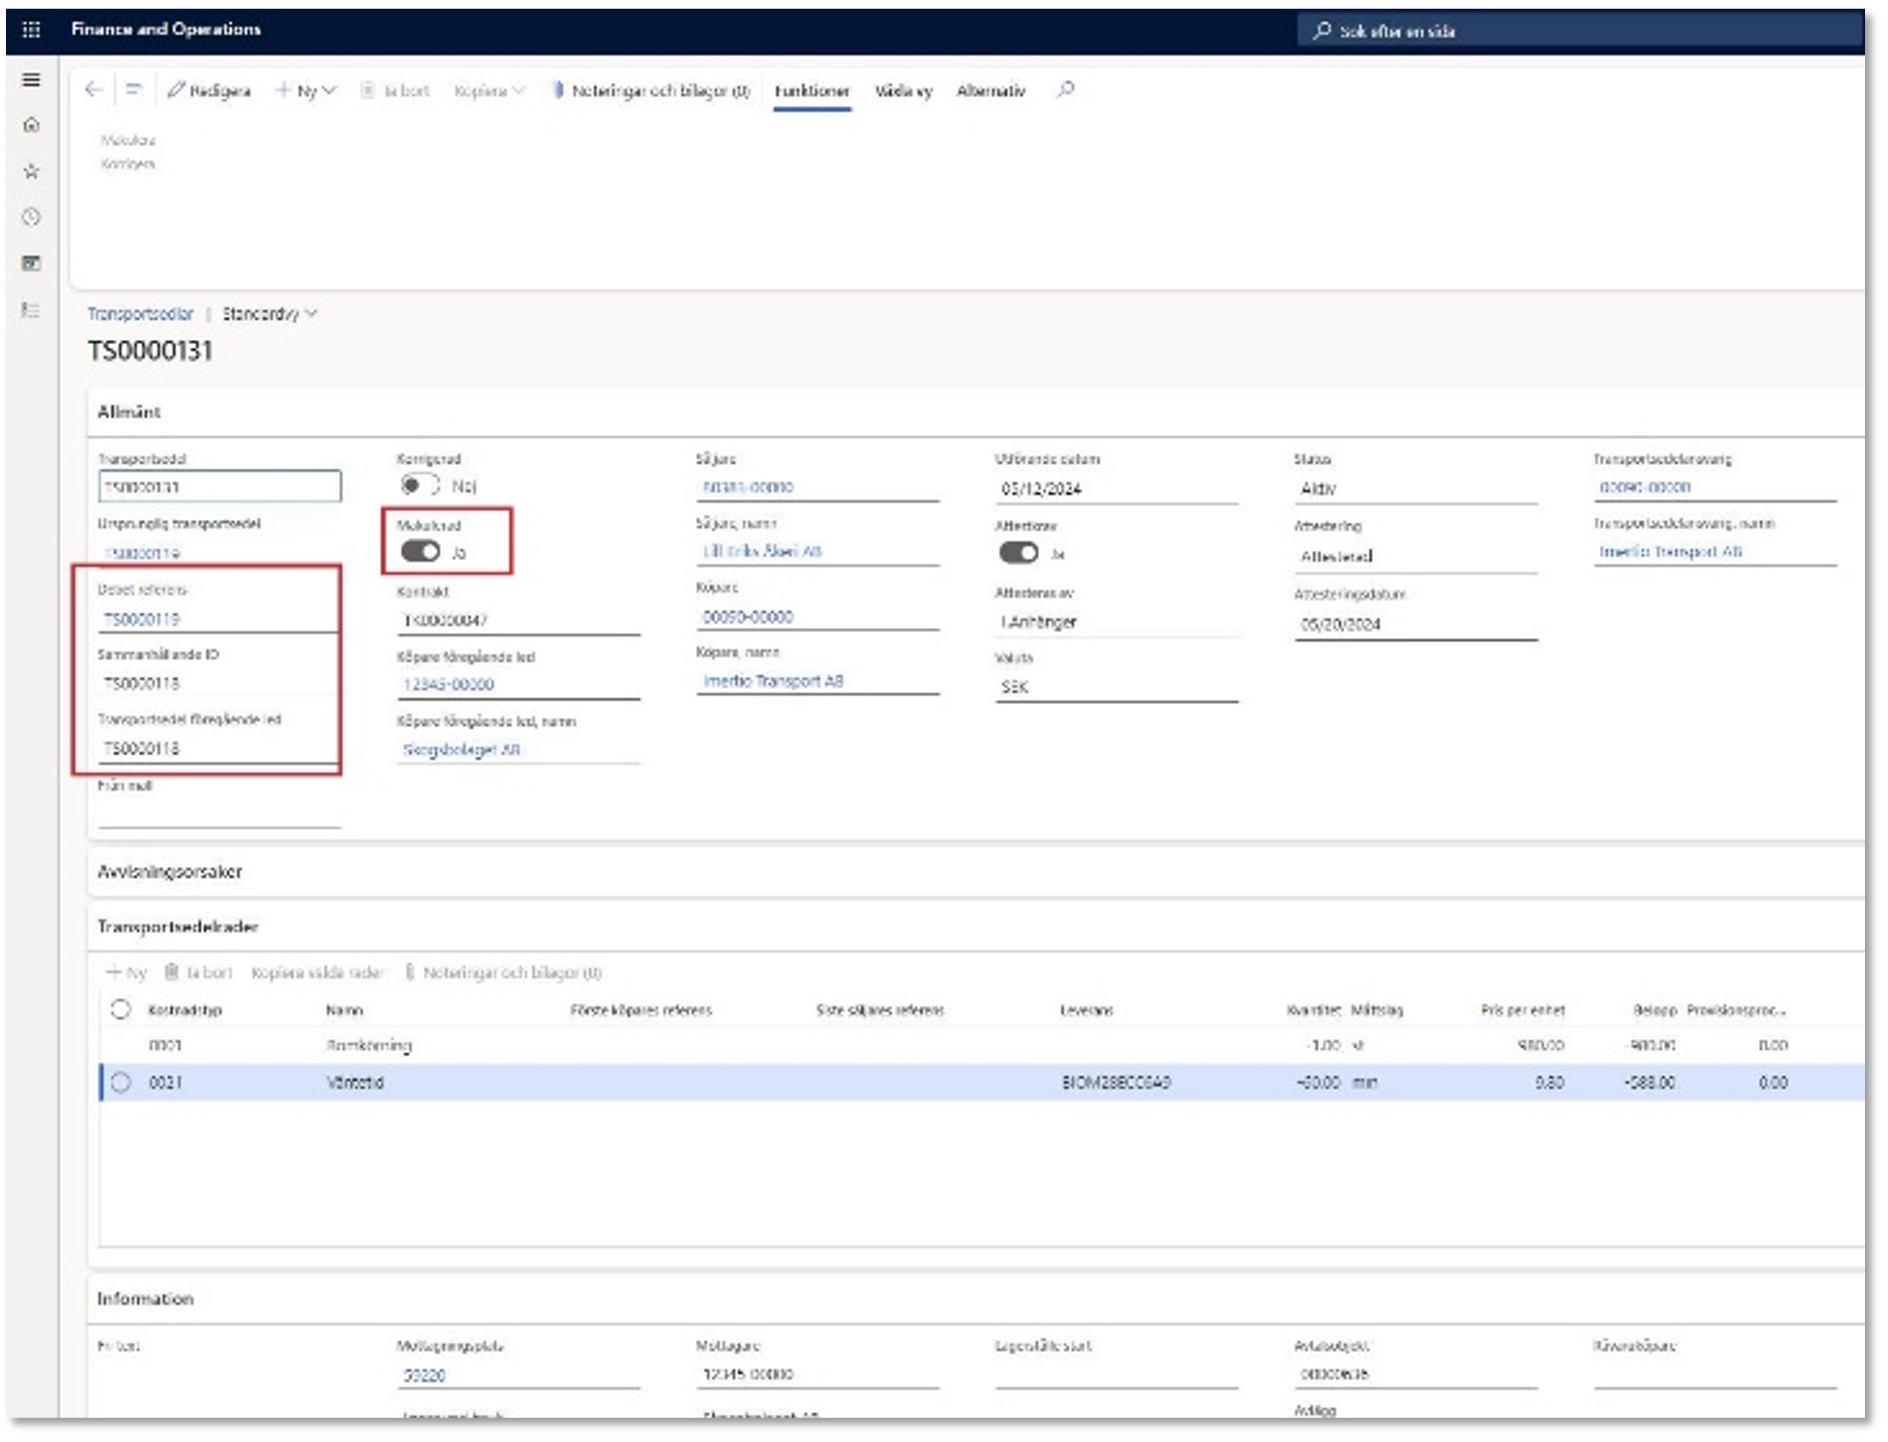Click Redigera pencil button
1888x1442 pixels.
209,91
